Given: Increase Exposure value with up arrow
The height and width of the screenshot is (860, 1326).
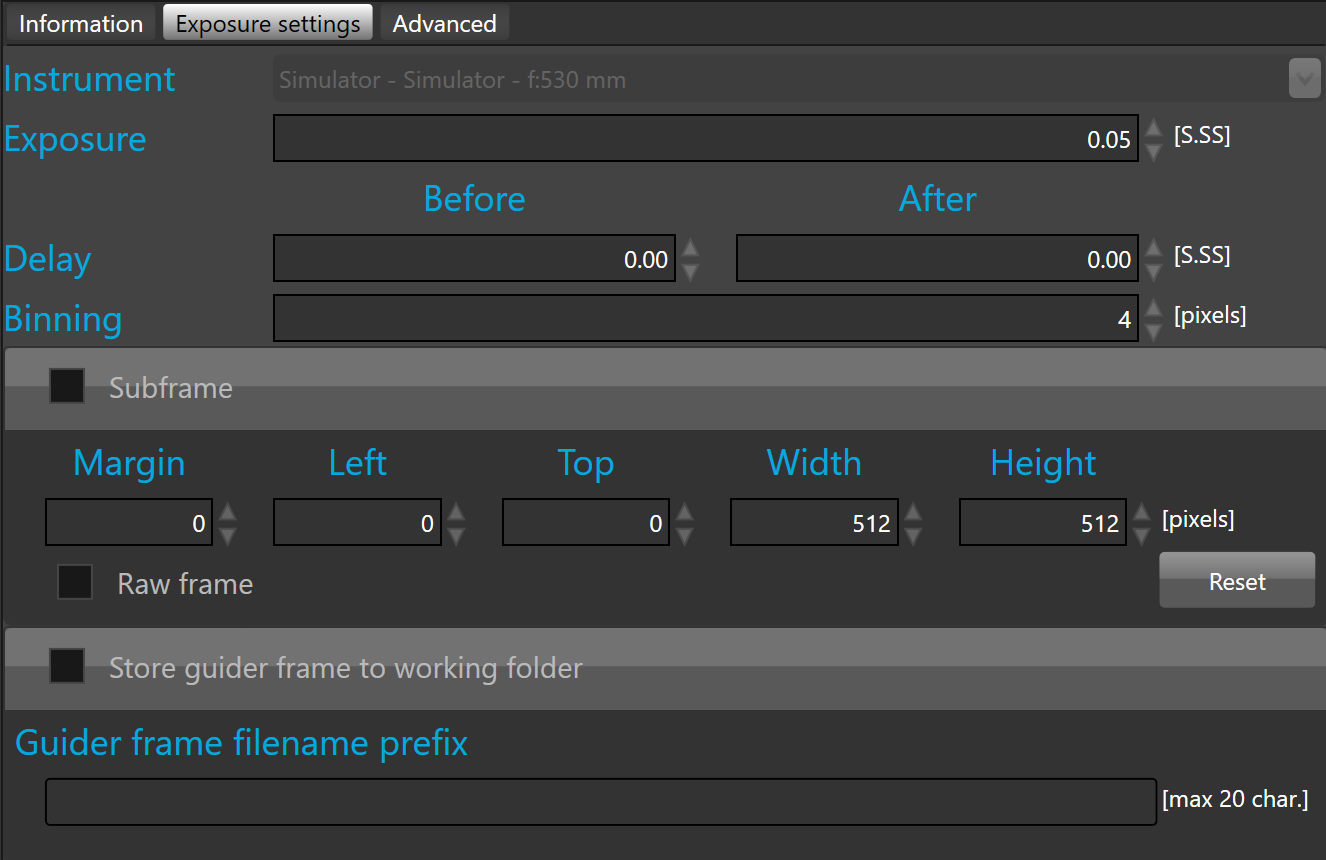Looking at the screenshot, I should tap(1153, 128).
